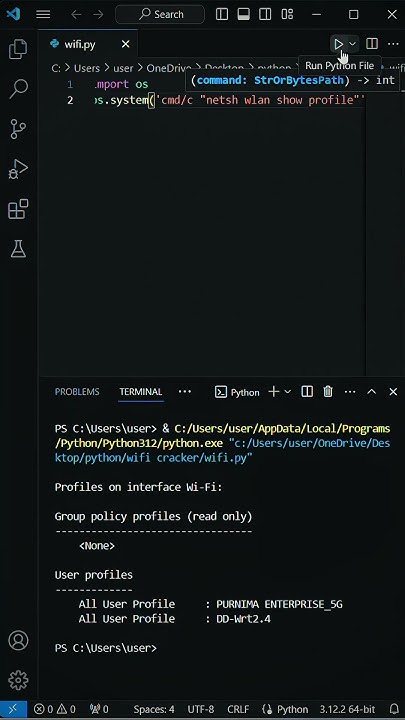
Task: Open the Search view in the activity bar
Action: 18,89
